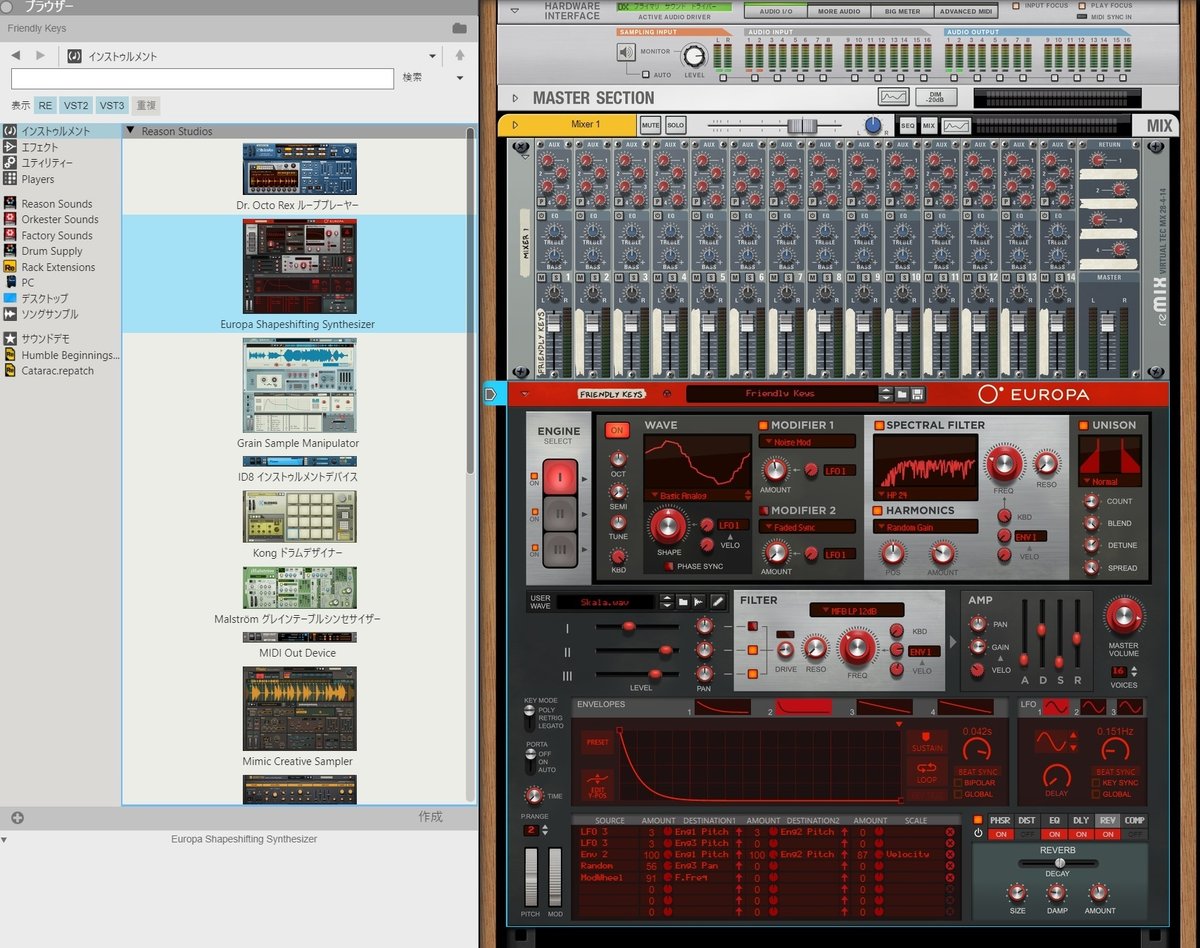Viewport: 1200px width, 948px height.
Task: Select LFO 1 waveform slot
Action: pos(1056,707)
